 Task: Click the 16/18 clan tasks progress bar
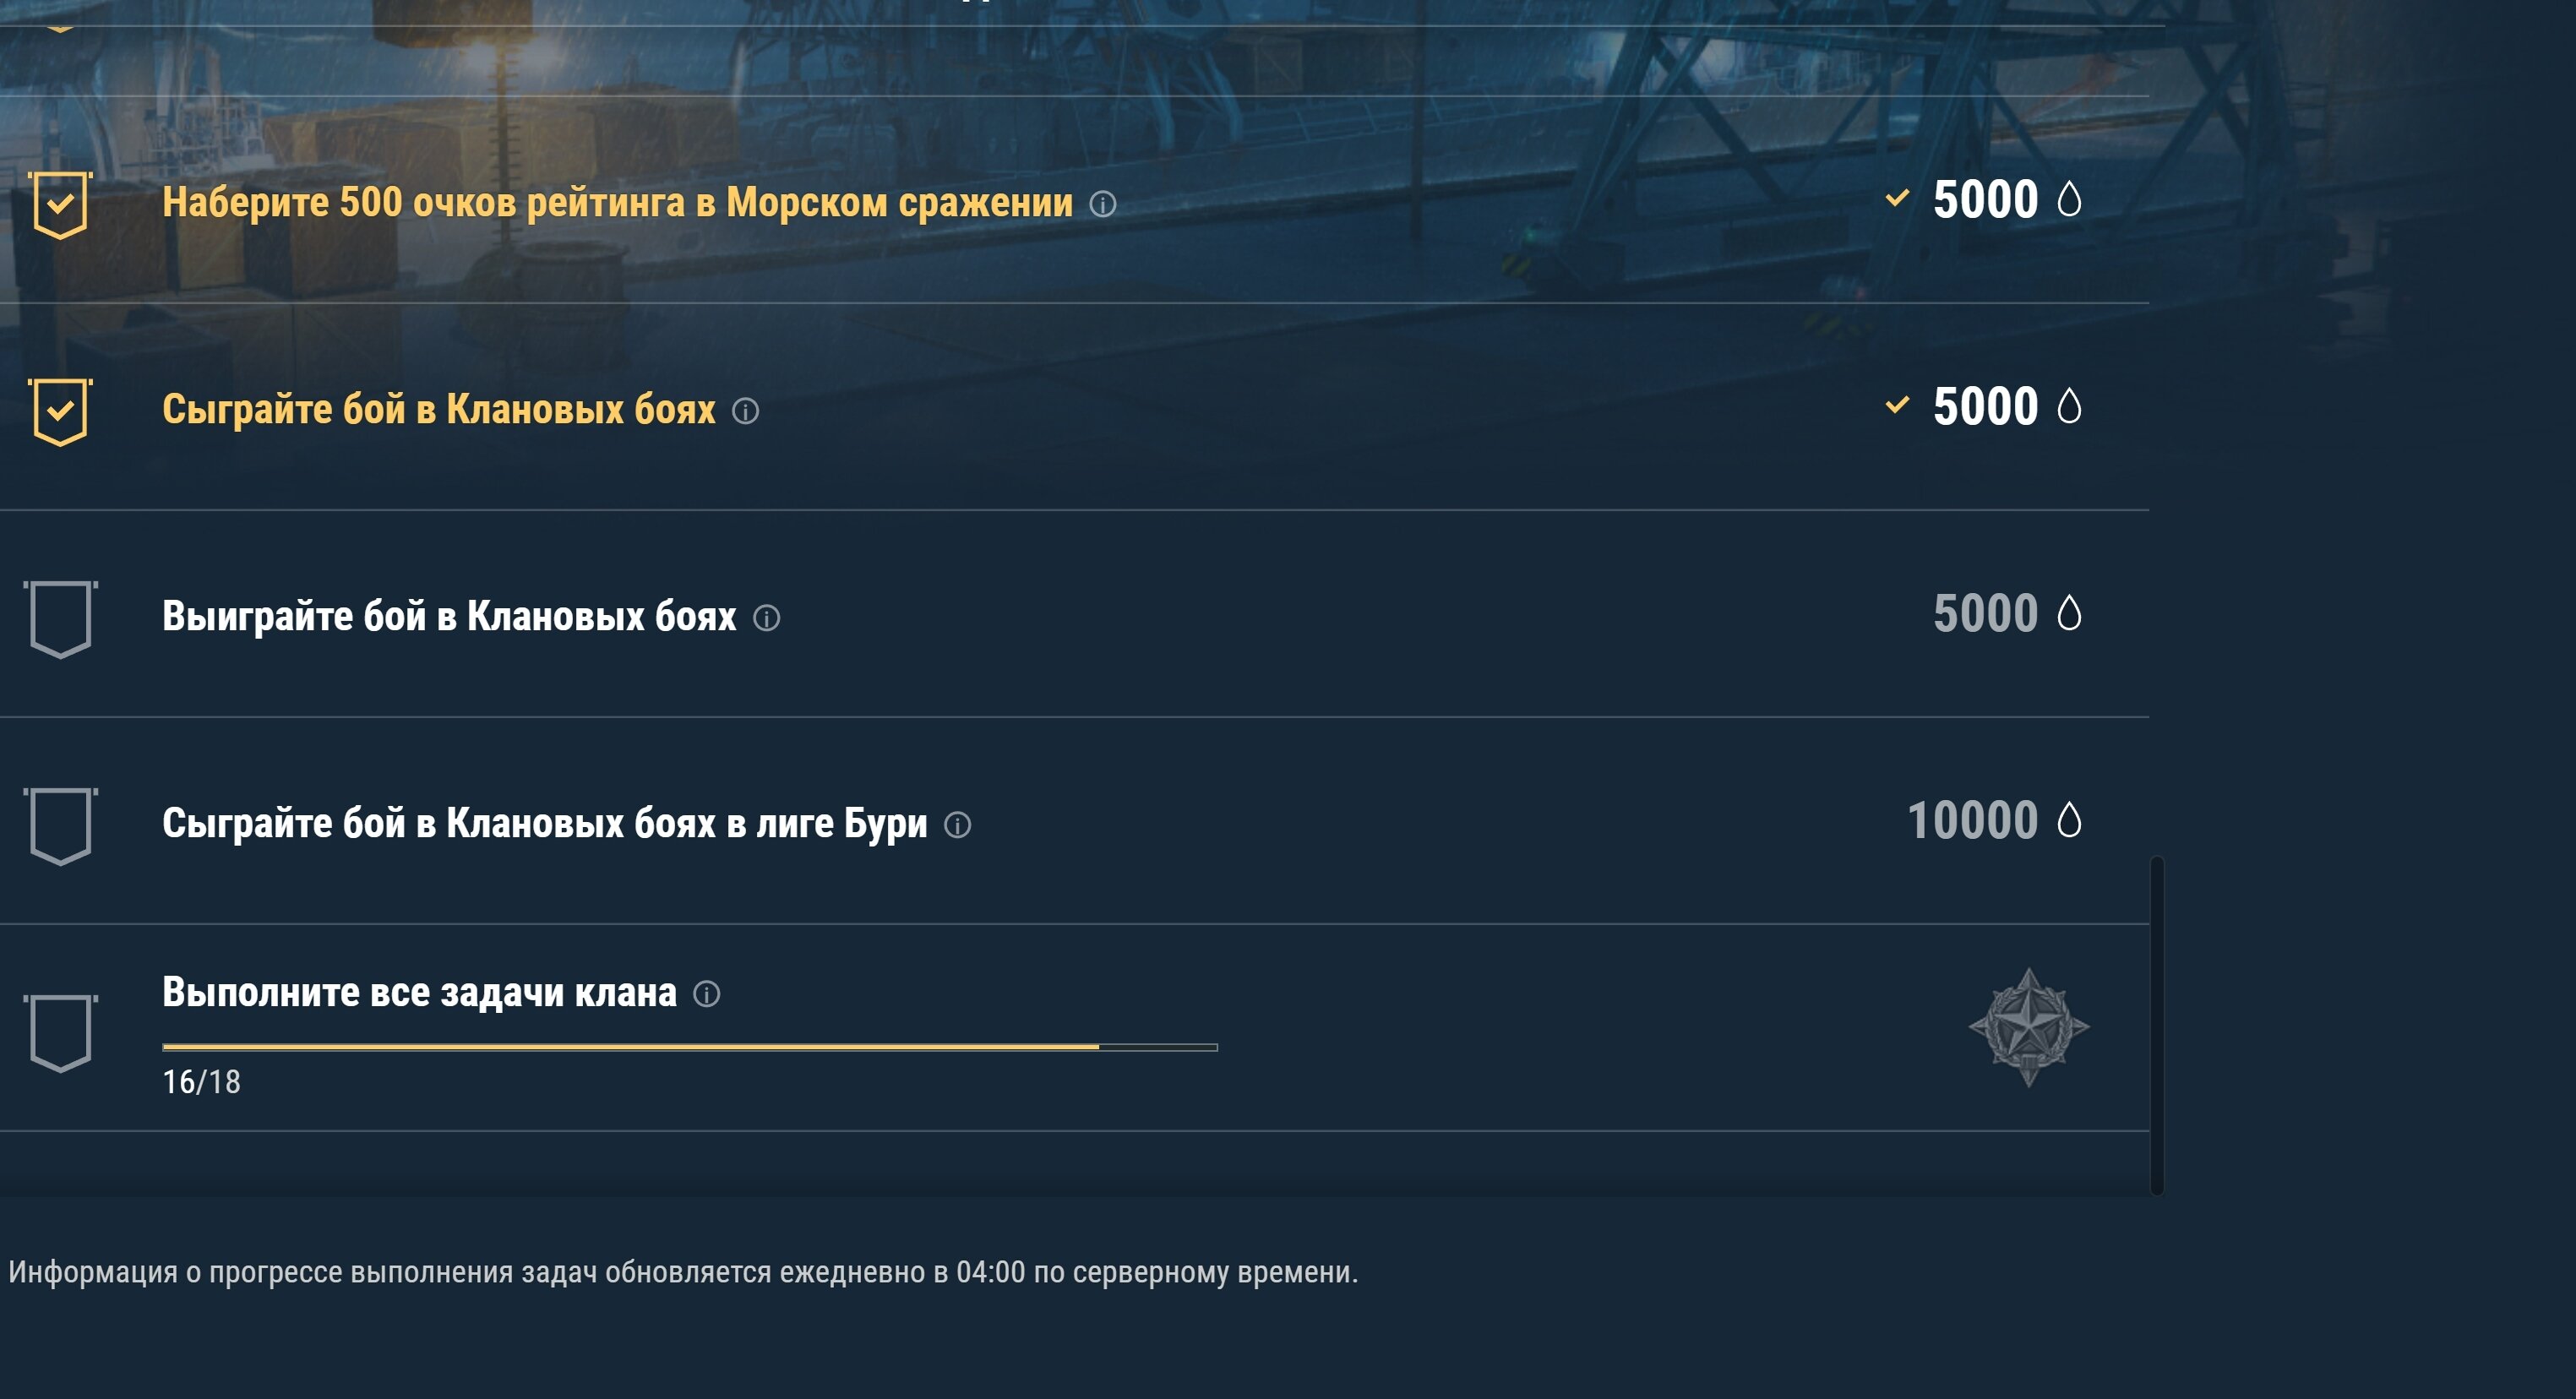tap(689, 1047)
